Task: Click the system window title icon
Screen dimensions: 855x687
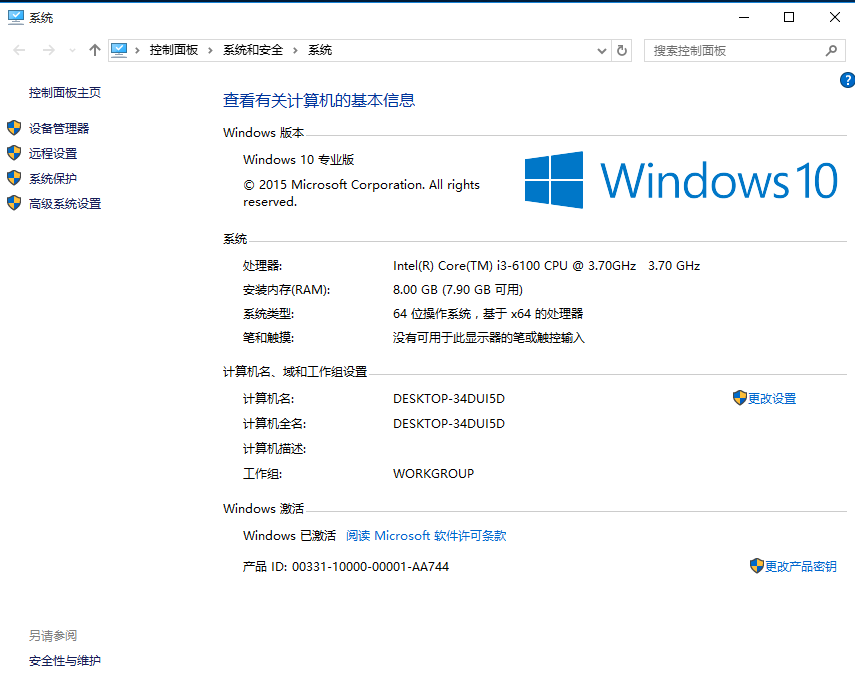Action: 16,17
